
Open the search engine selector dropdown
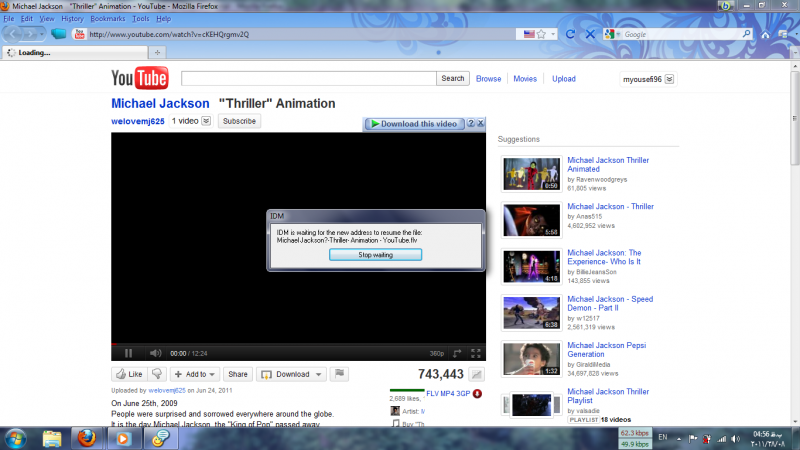(612, 34)
